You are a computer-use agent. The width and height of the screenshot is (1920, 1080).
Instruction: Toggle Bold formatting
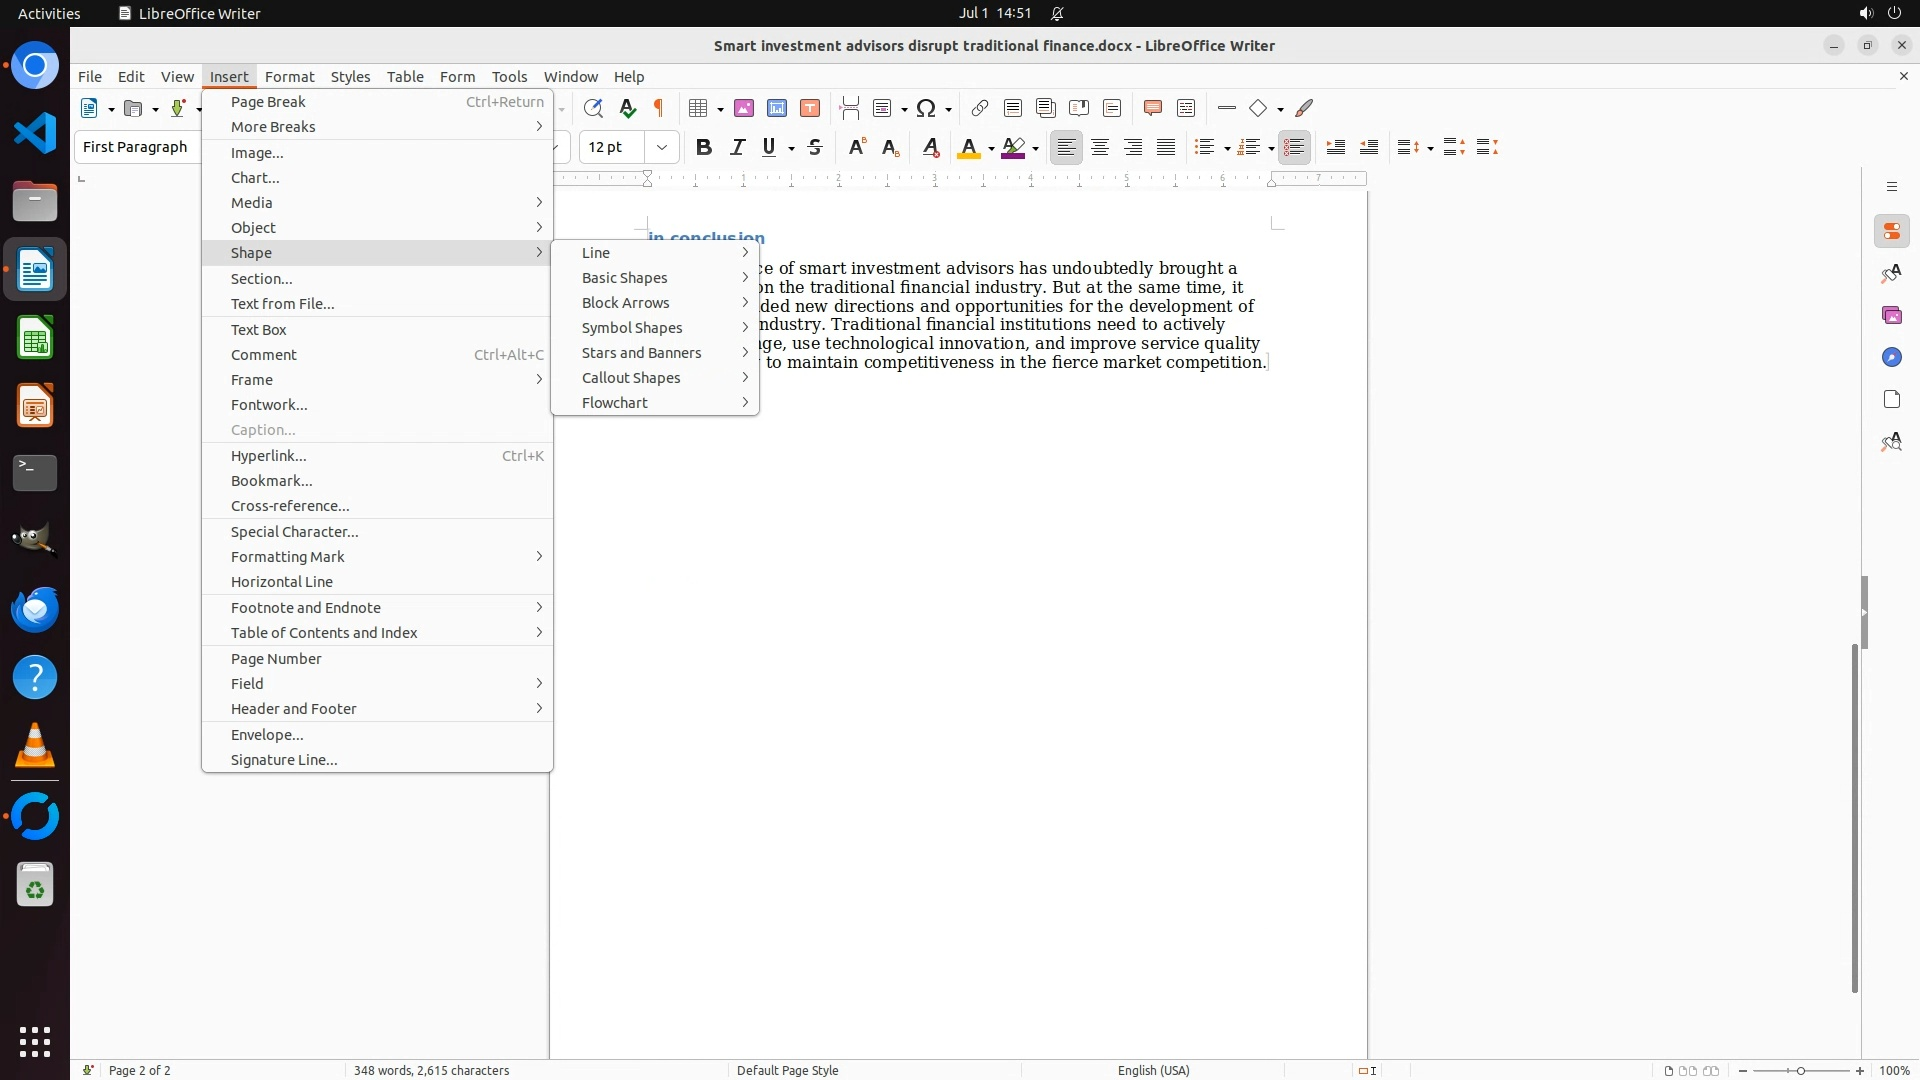(x=704, y=147)
